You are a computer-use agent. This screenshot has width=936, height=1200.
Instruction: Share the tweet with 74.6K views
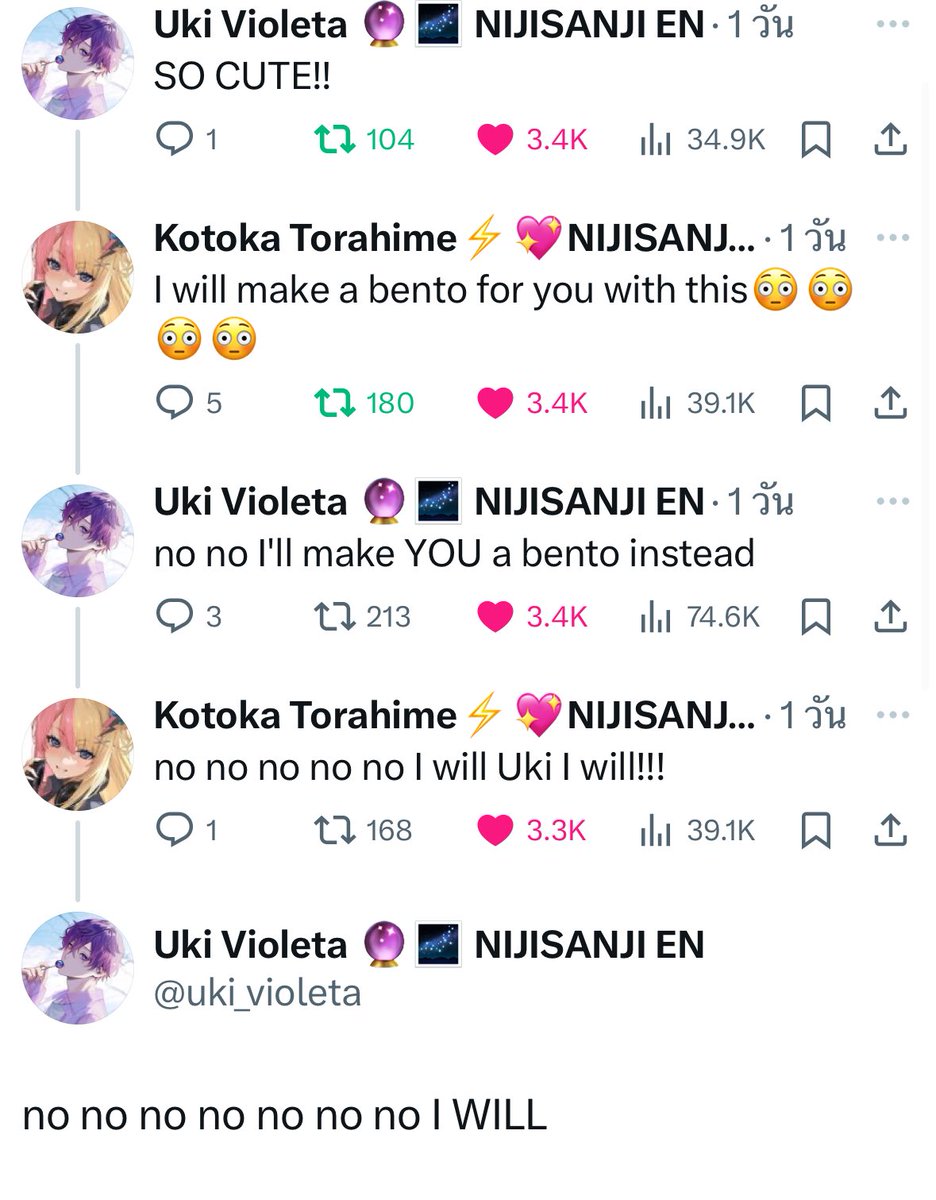(x=889, y=617)
